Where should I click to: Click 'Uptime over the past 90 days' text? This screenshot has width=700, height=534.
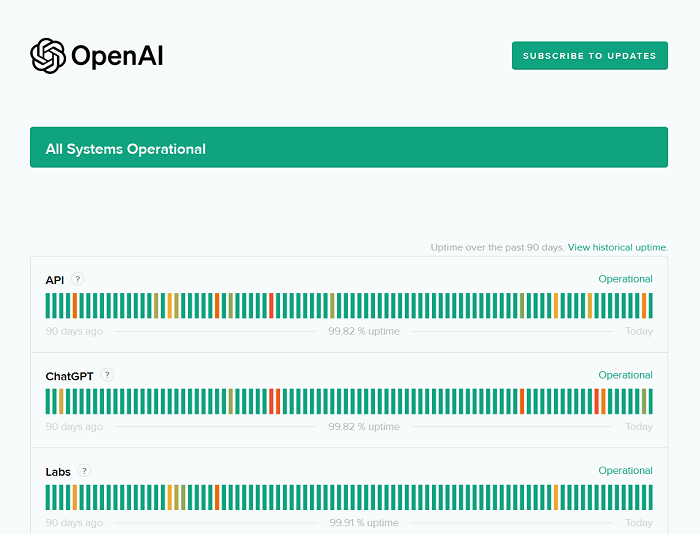(498, 247)
